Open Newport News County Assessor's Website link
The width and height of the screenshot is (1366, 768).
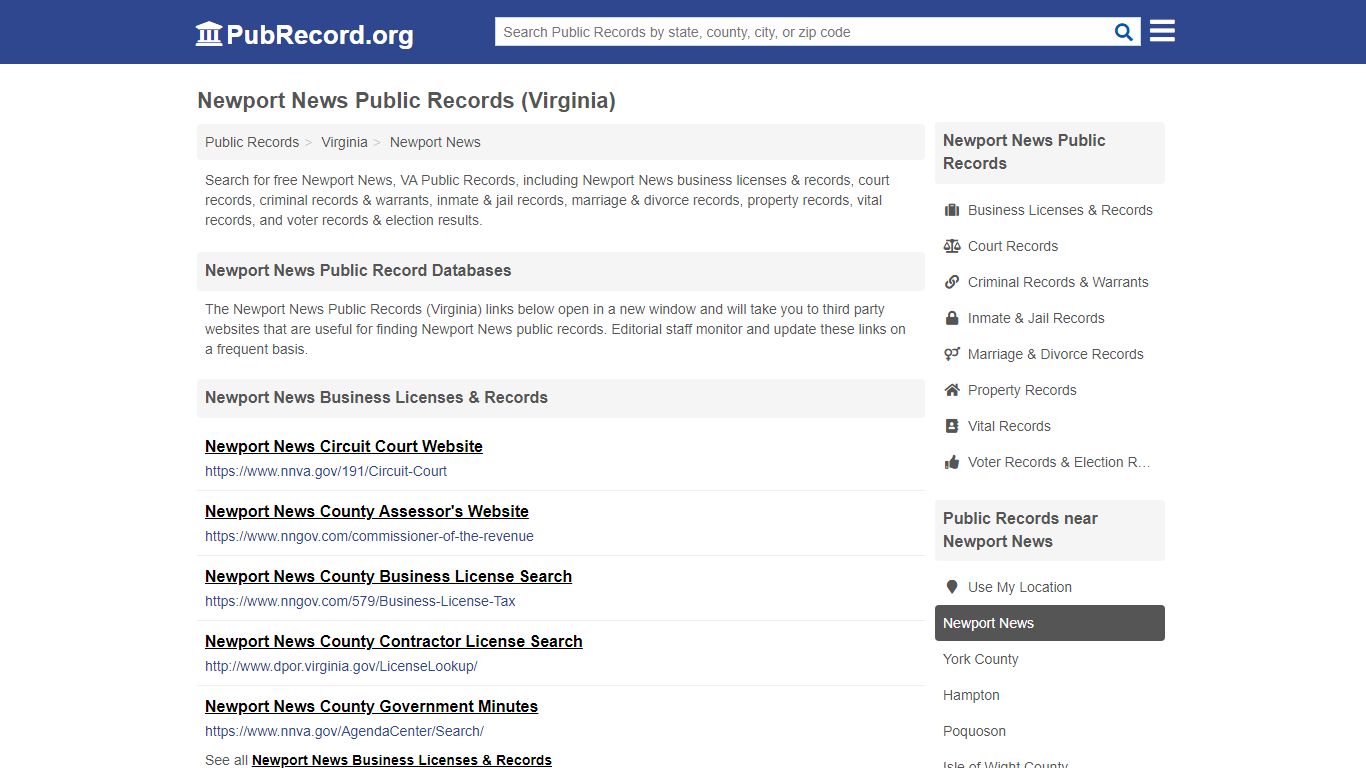[367, 511]
